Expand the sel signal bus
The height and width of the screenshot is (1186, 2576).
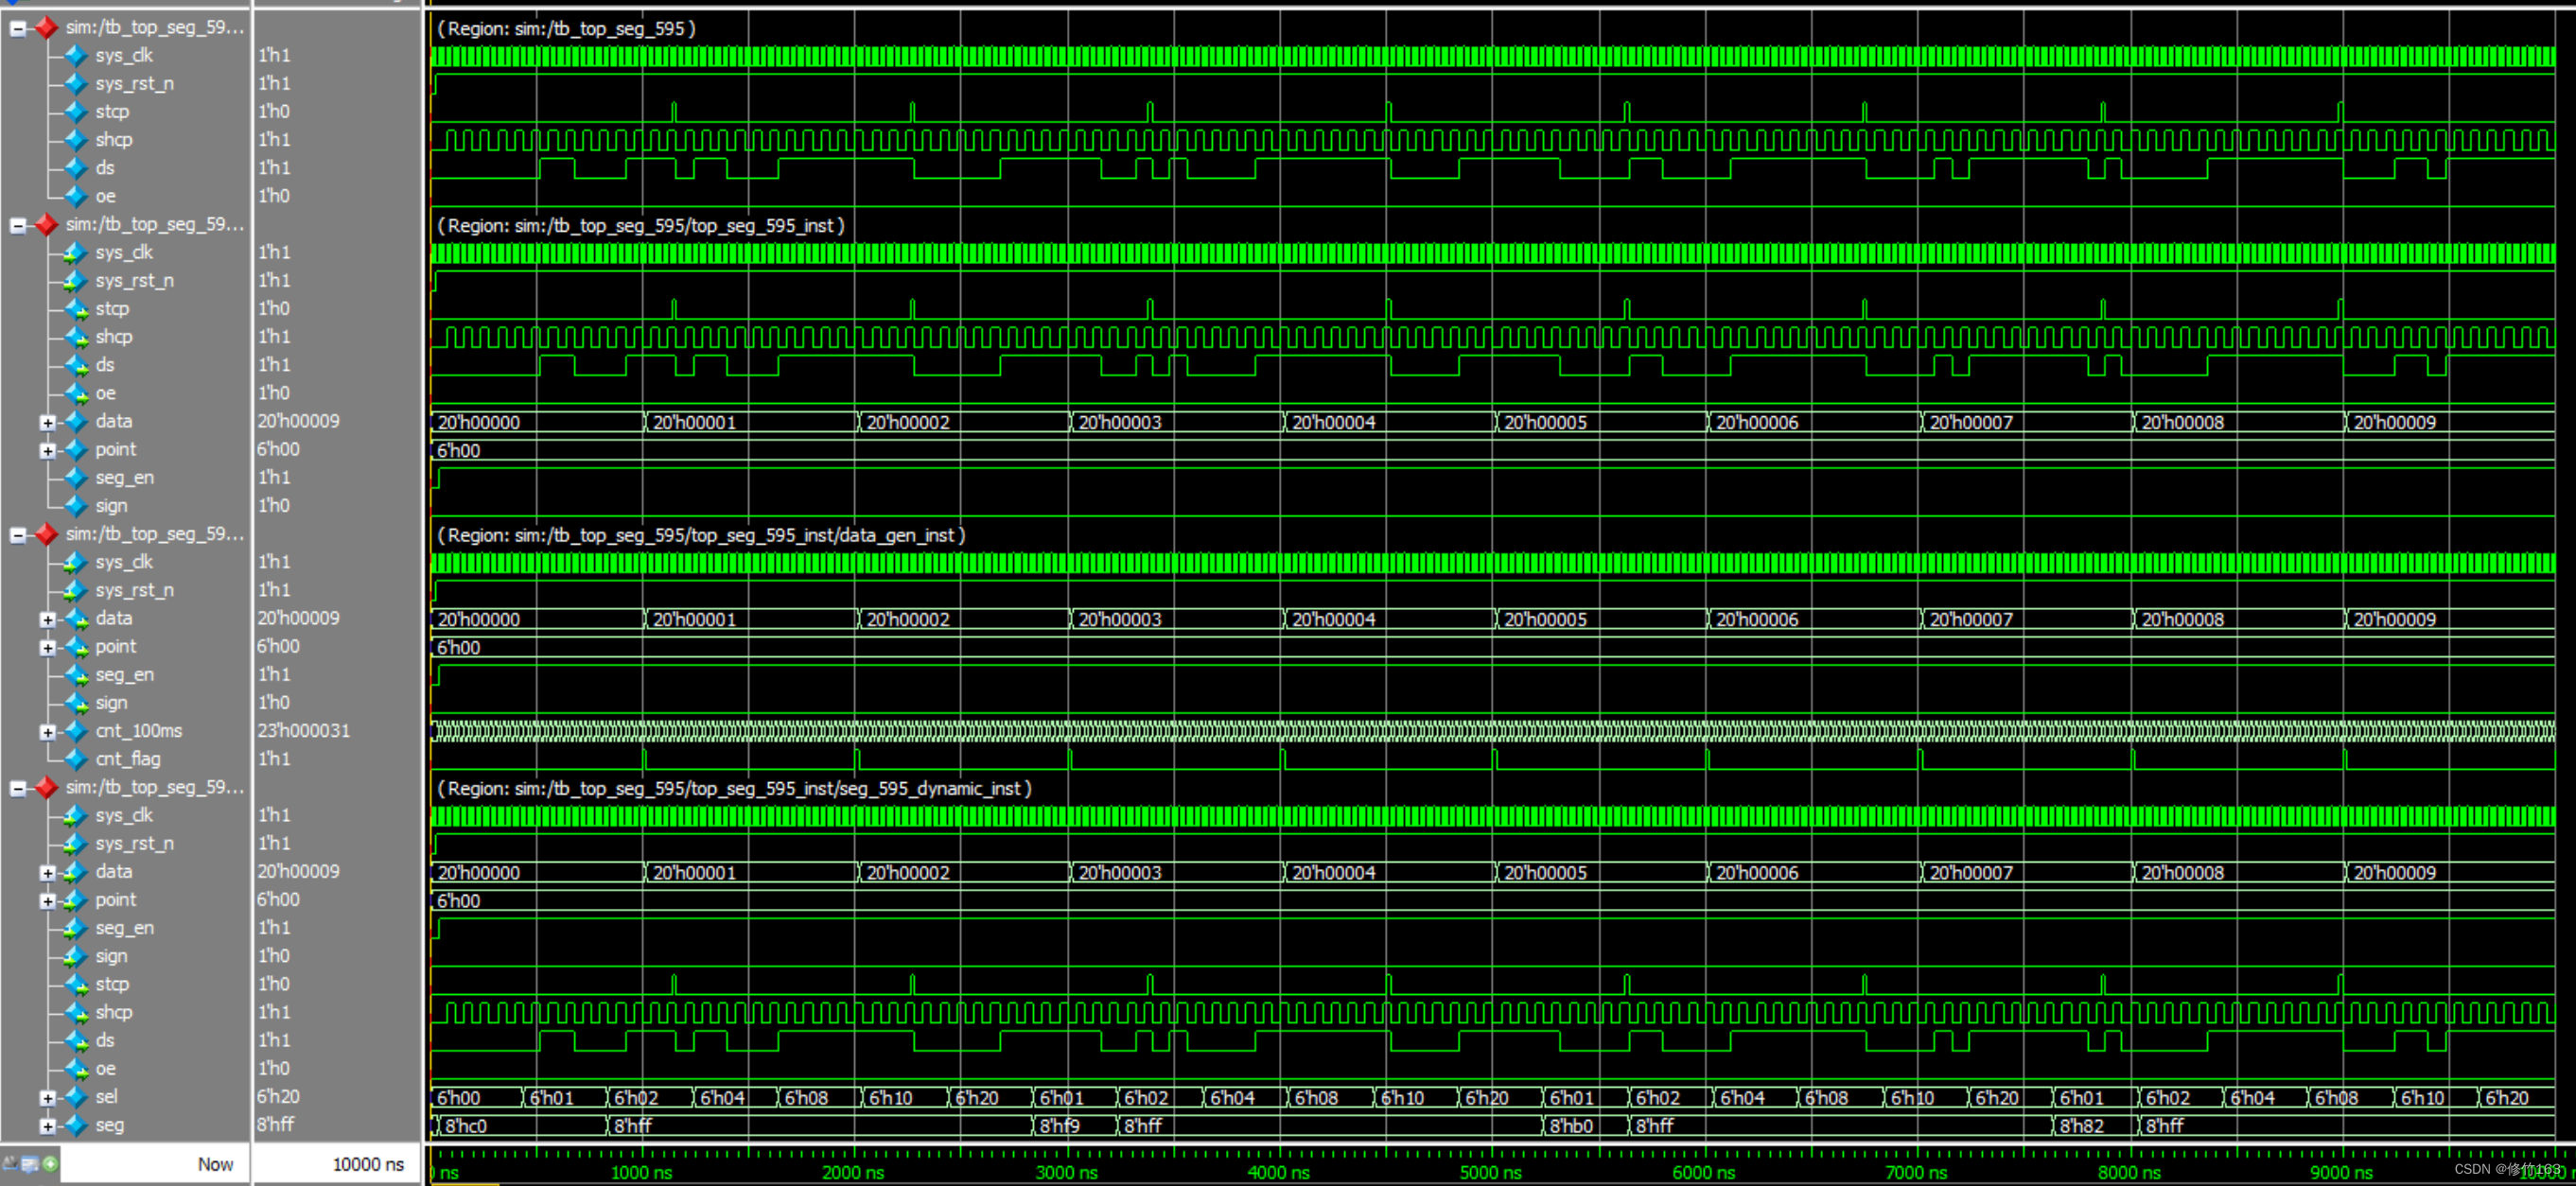(x=48, y=1098)
